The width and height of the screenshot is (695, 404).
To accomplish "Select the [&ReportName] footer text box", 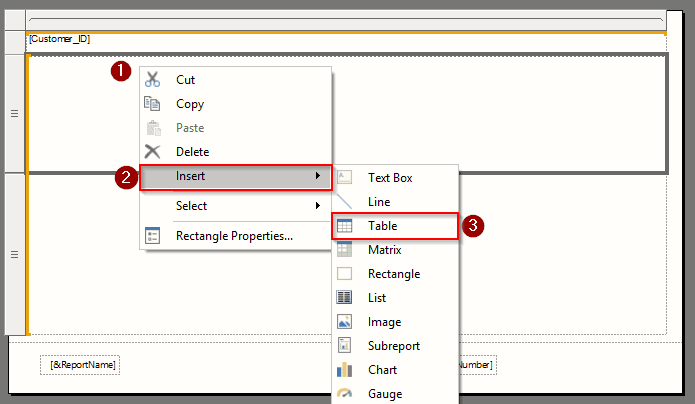I will click(80, 365).
